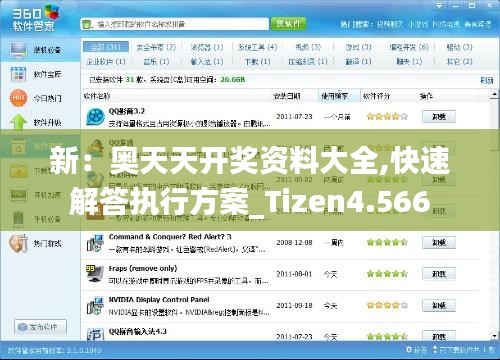This screenshot has height=360, width=500.
Task: Click the QQ影音3.2 film reel icon
Action: 95,117
